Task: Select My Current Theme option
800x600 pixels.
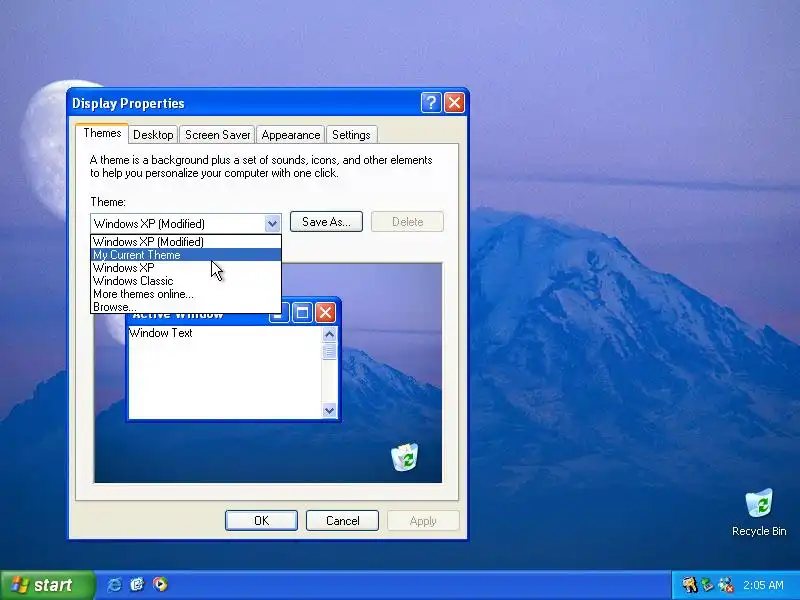Action: coord(186,255)
